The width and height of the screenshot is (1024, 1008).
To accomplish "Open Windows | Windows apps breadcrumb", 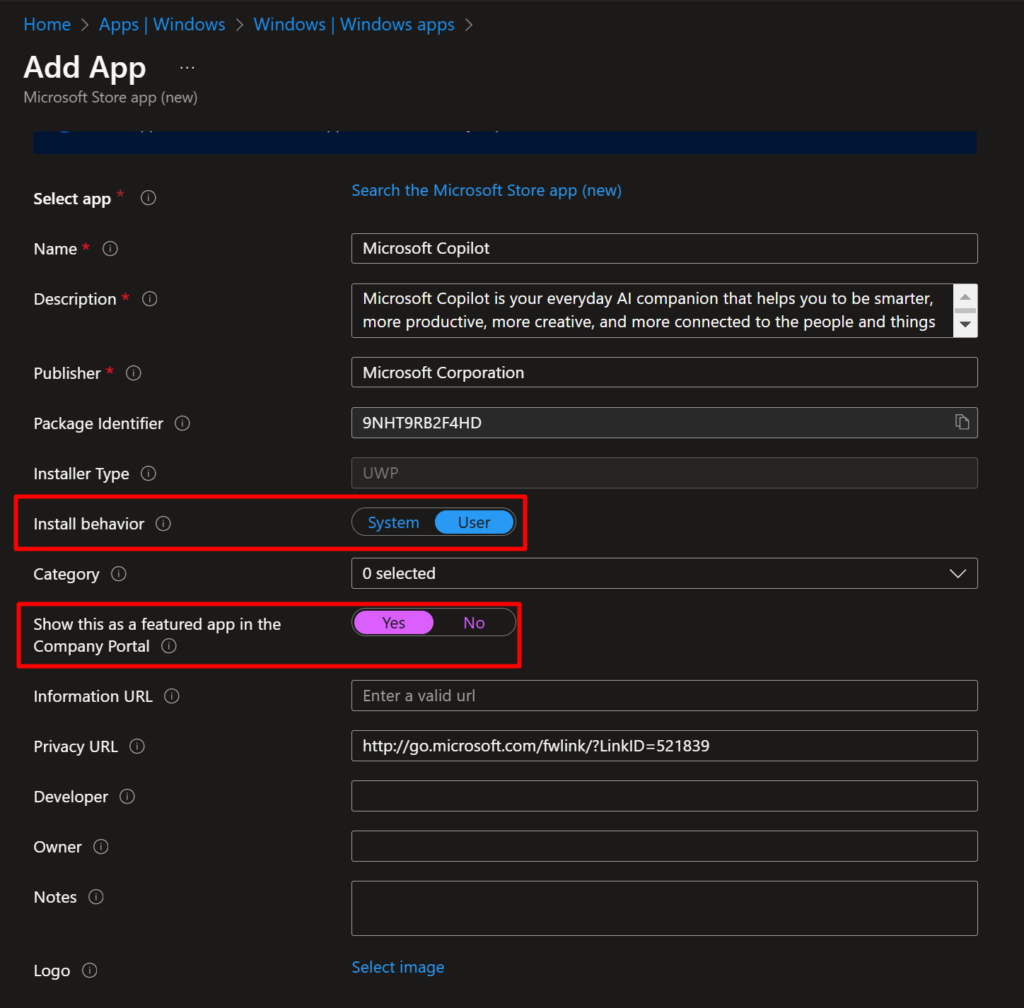I will 354,24.
